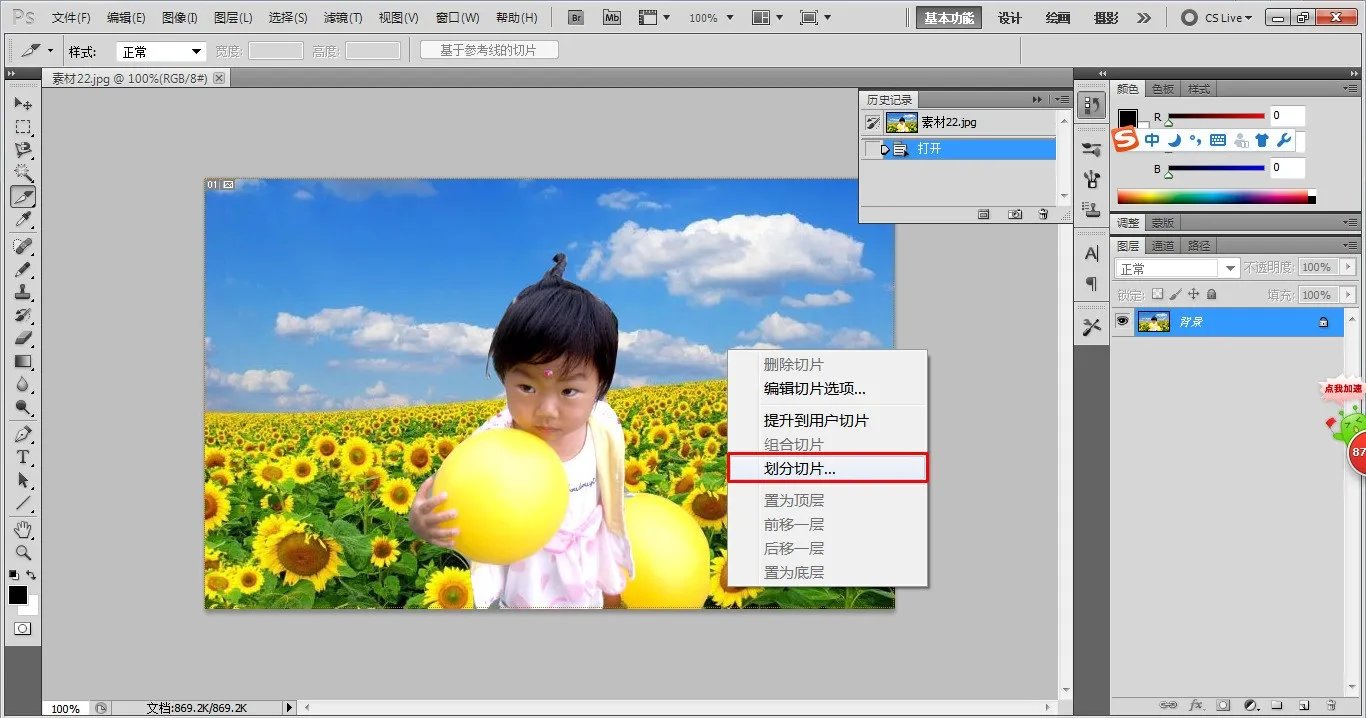Open the layer blend mode dropdown showing 正常
1366x718 pixels.
tap(1175, 267)
